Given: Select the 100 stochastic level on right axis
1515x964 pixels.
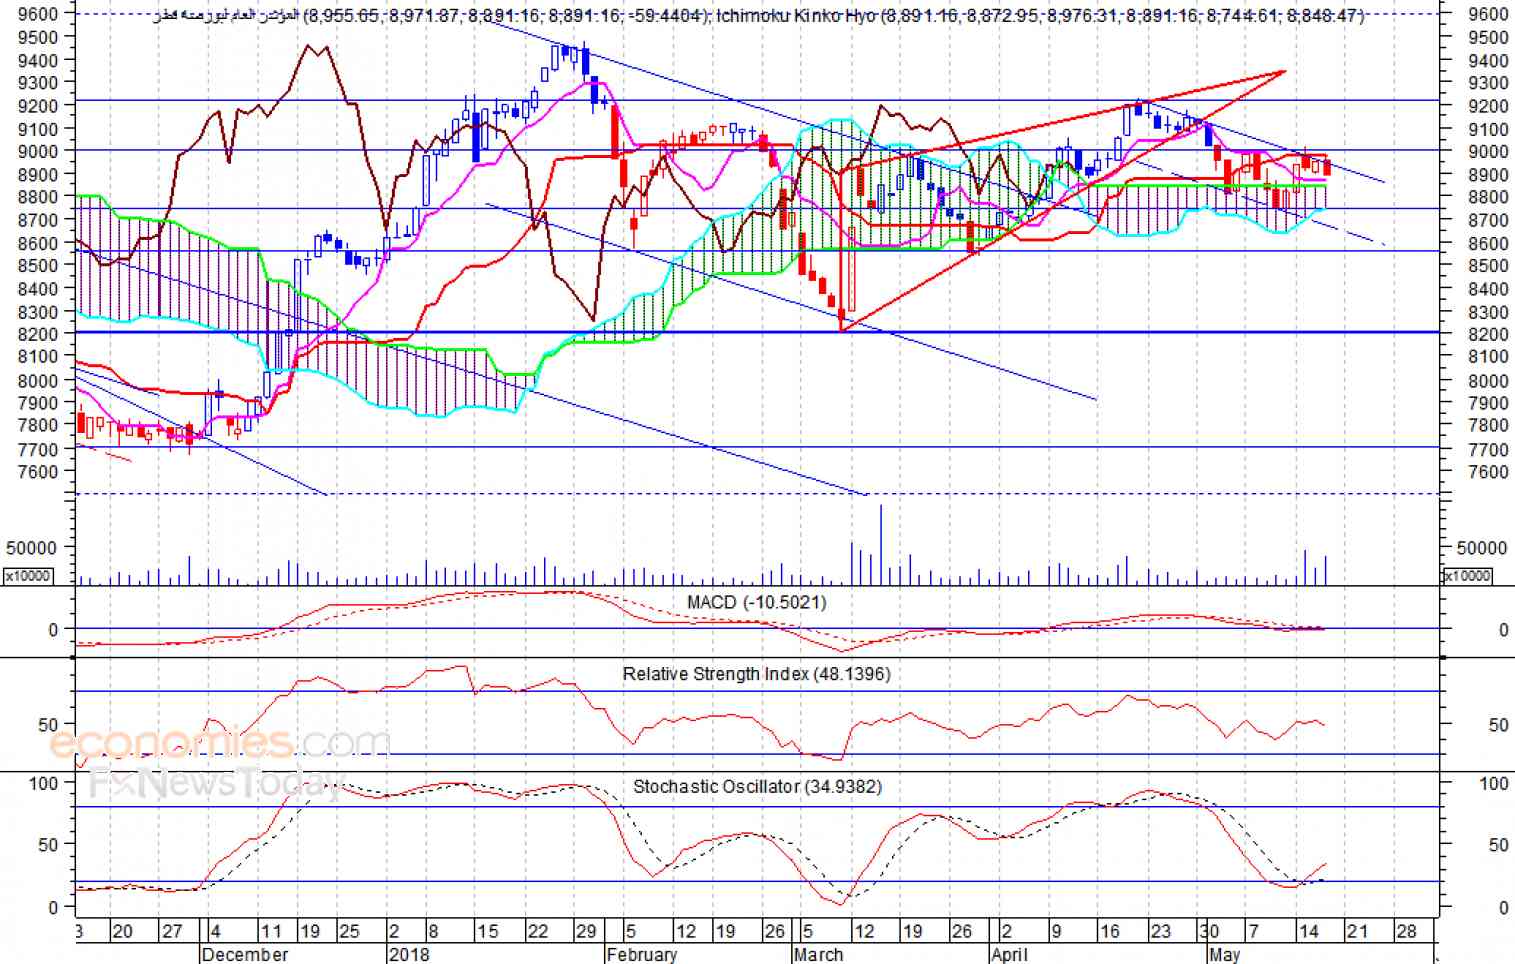Looking at the screenshot, I should (x=1494, y=784).
